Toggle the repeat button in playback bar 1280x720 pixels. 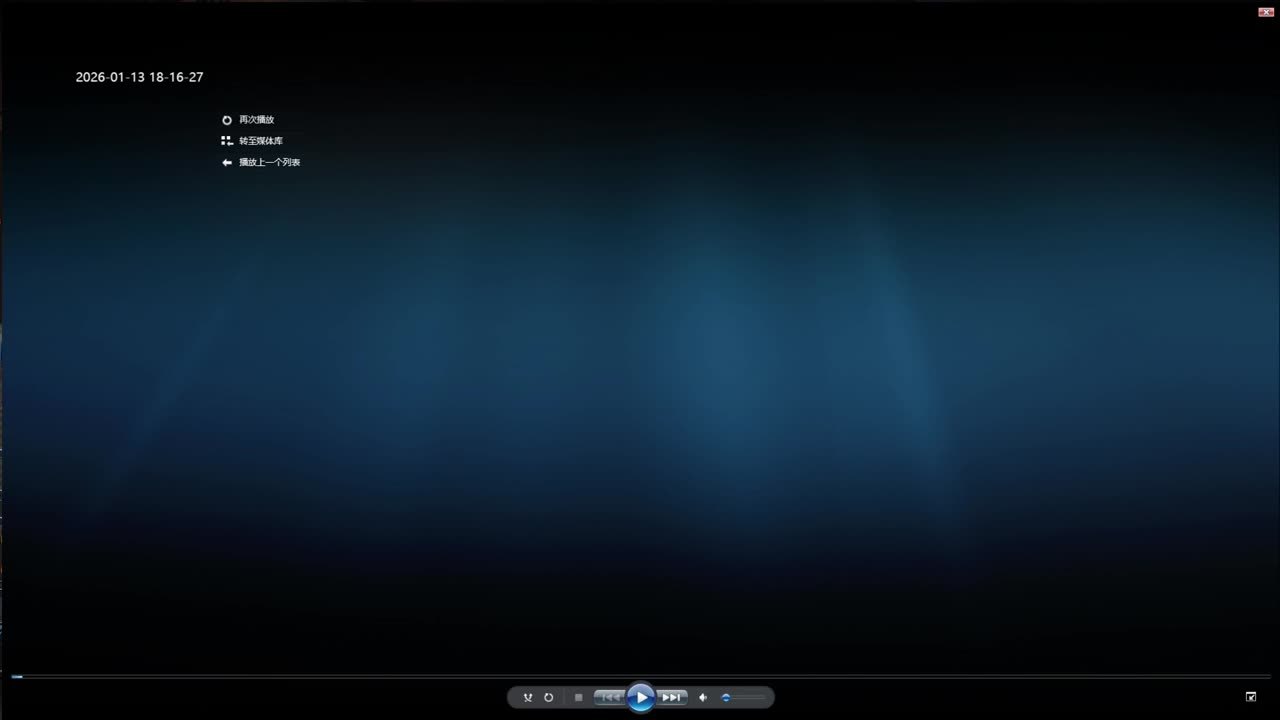[549, 697]
